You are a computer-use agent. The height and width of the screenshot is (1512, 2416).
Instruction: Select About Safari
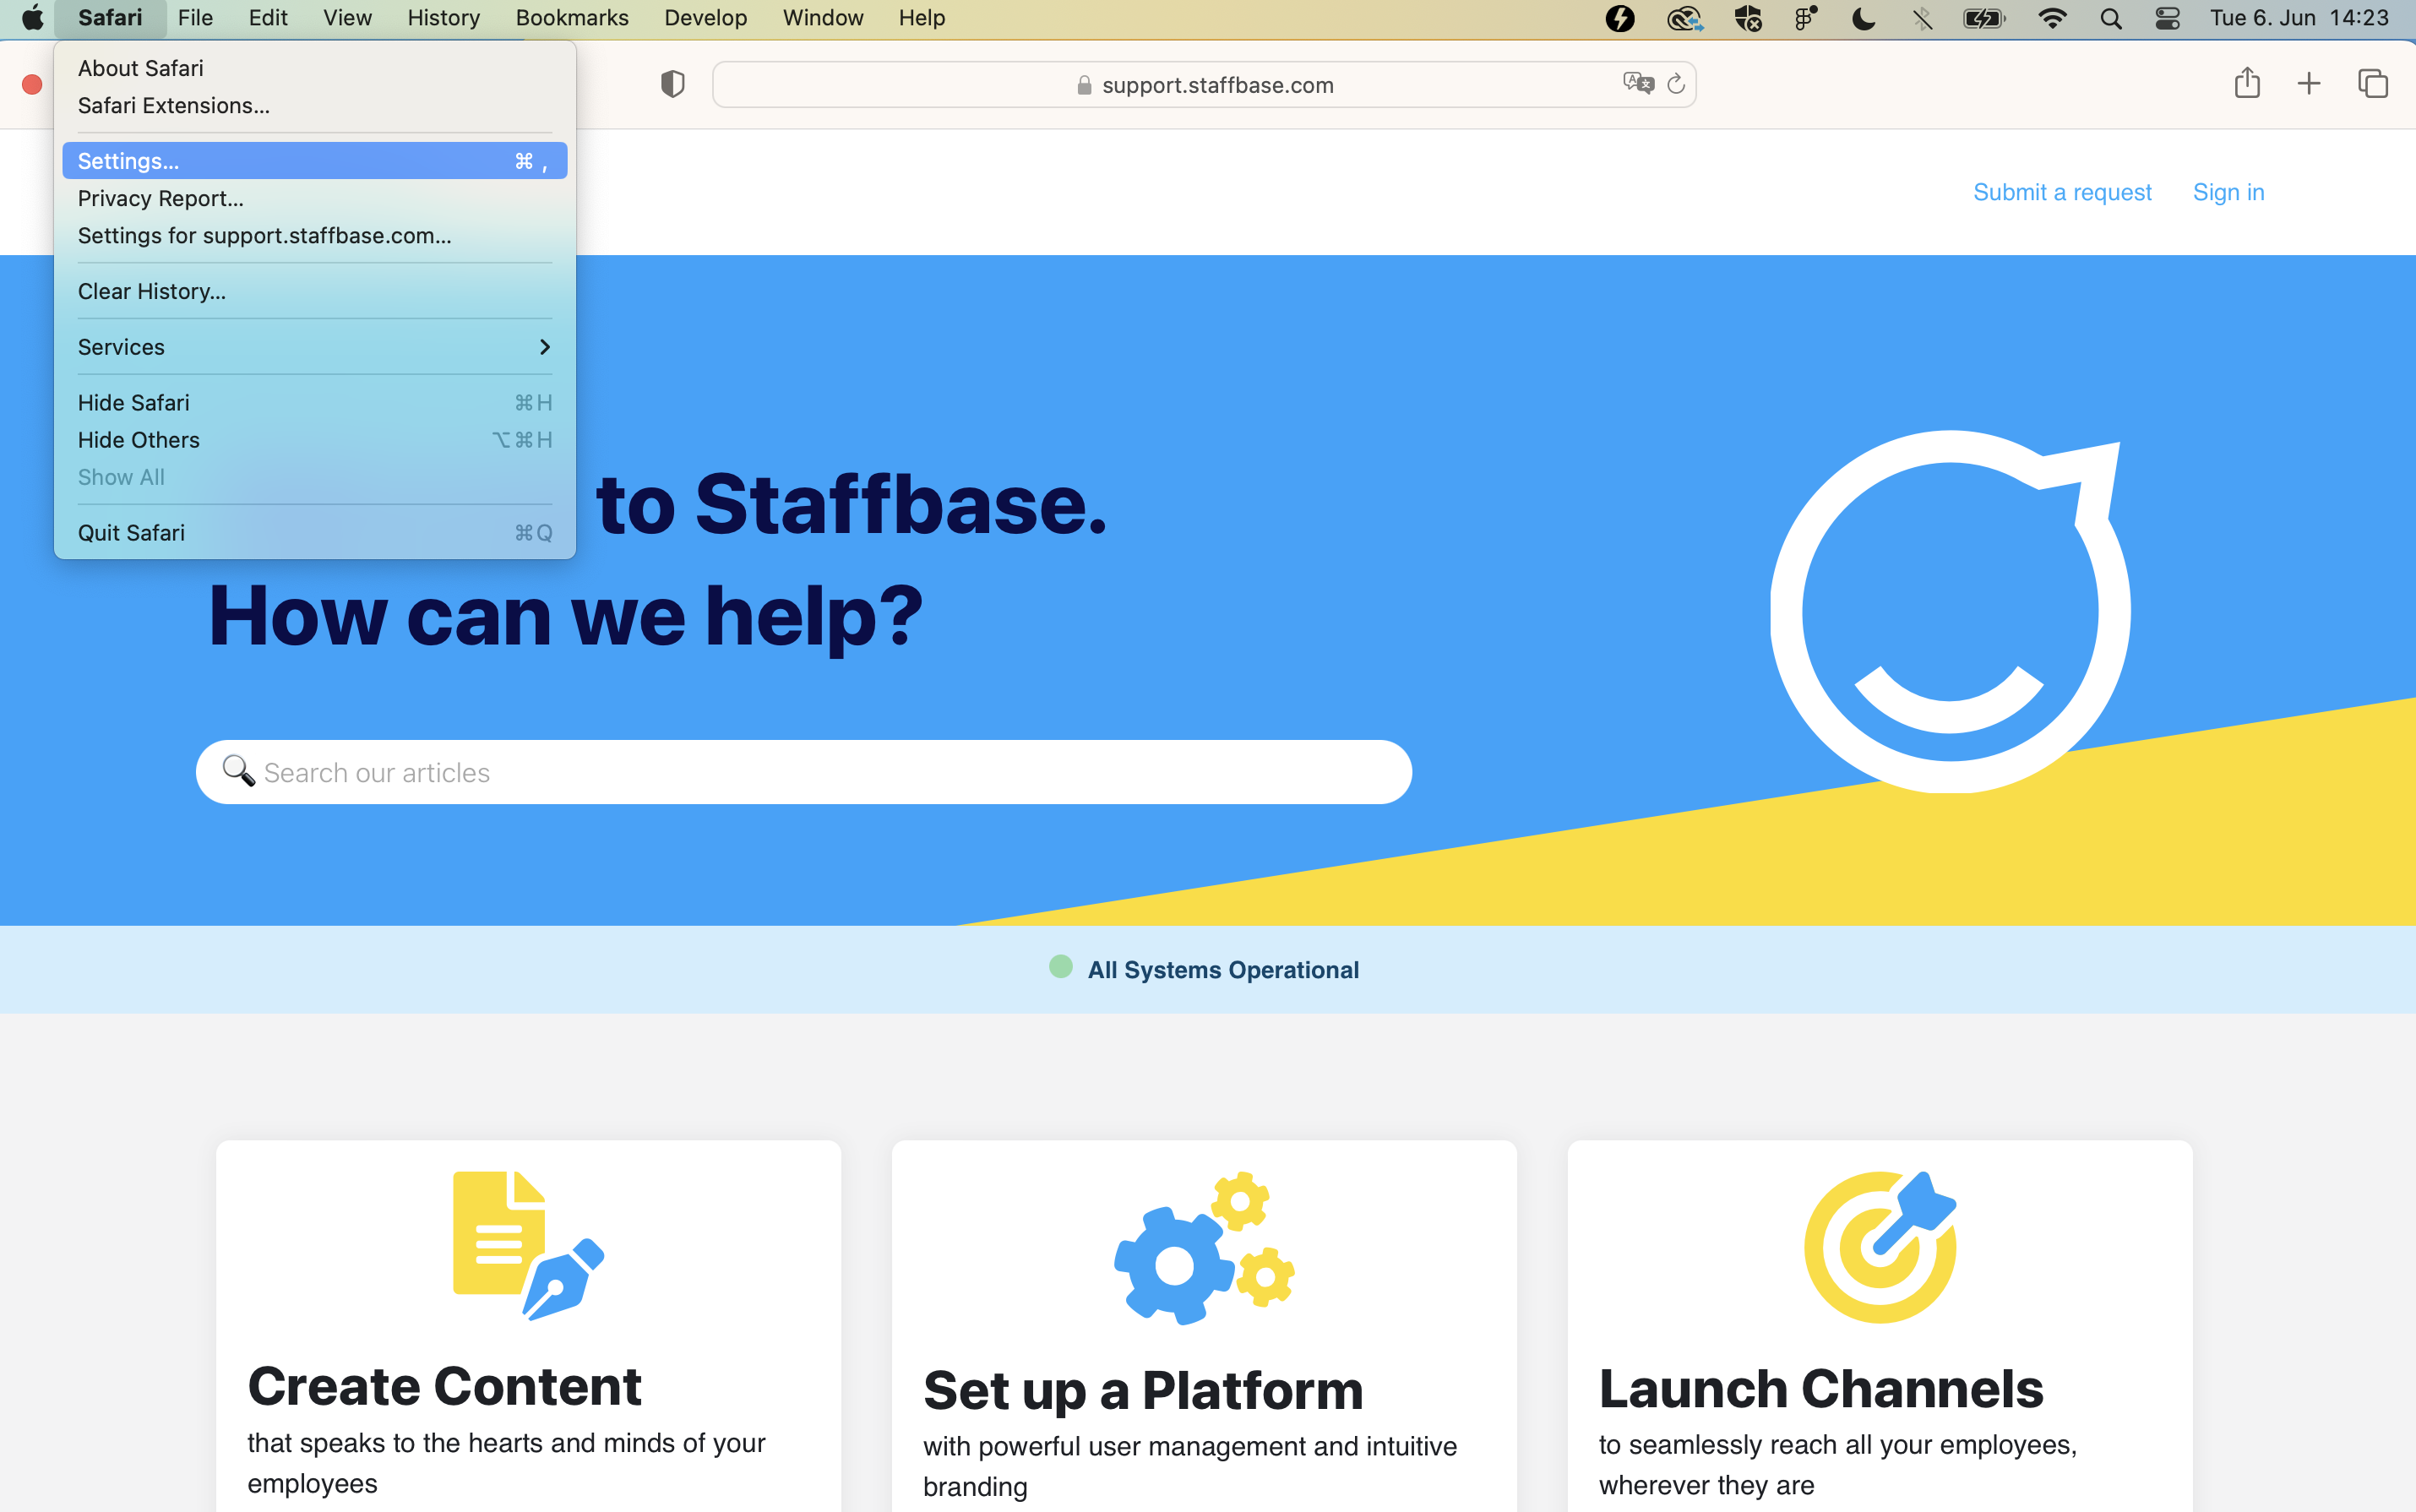pyautogui.click(x=315, y=68)
